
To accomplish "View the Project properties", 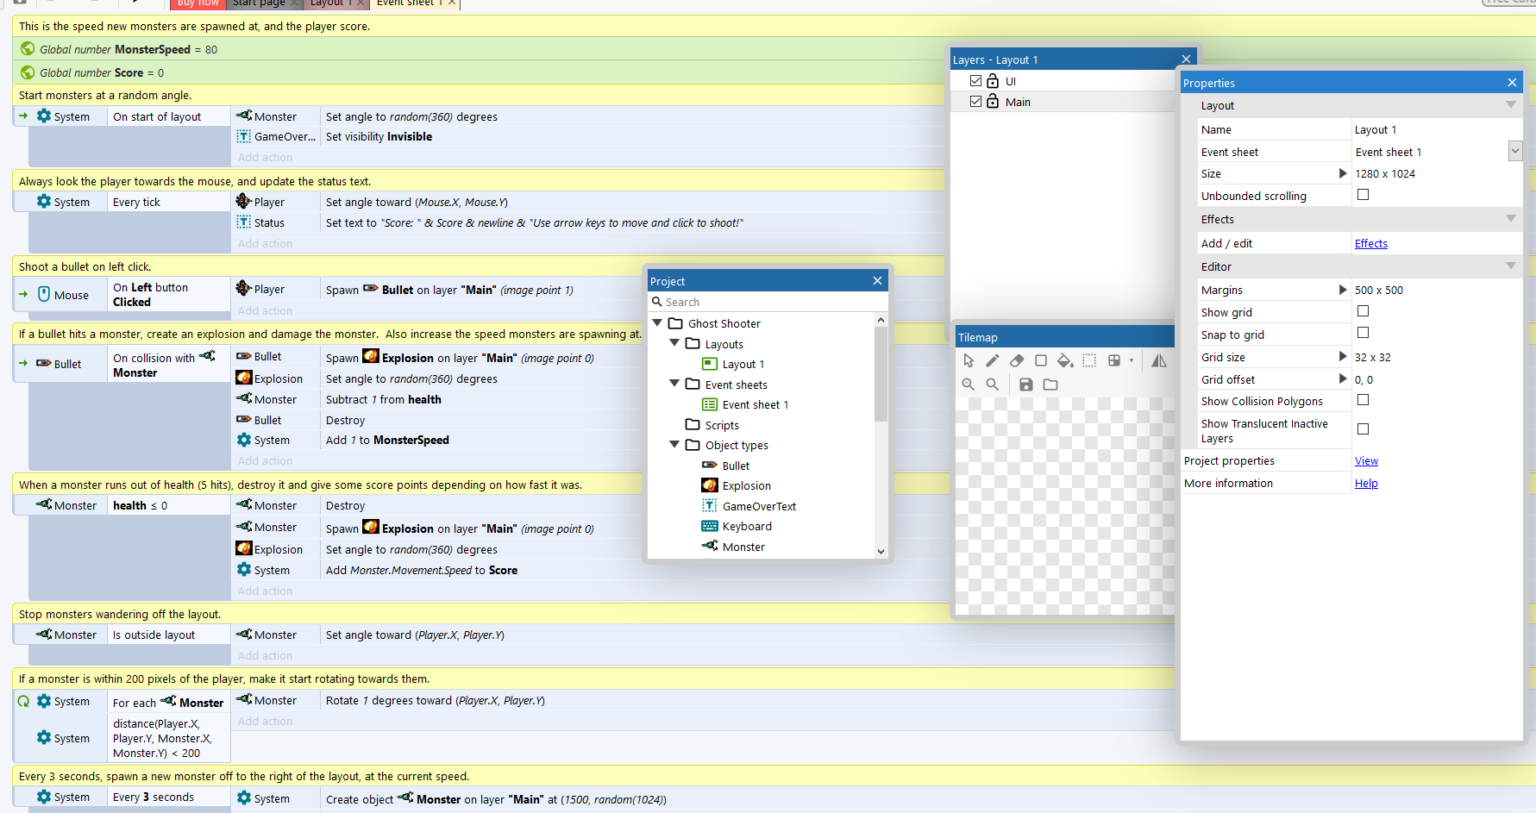I will (1366, 460).
